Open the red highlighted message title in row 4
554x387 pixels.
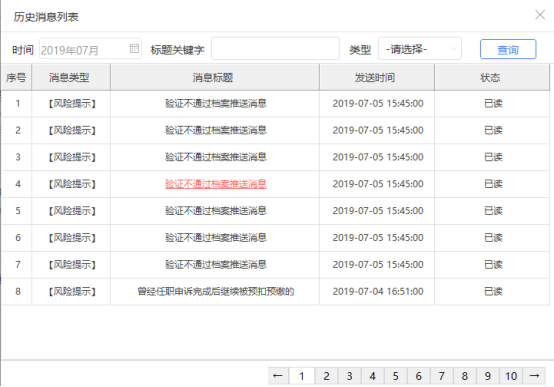click(216, 184)
